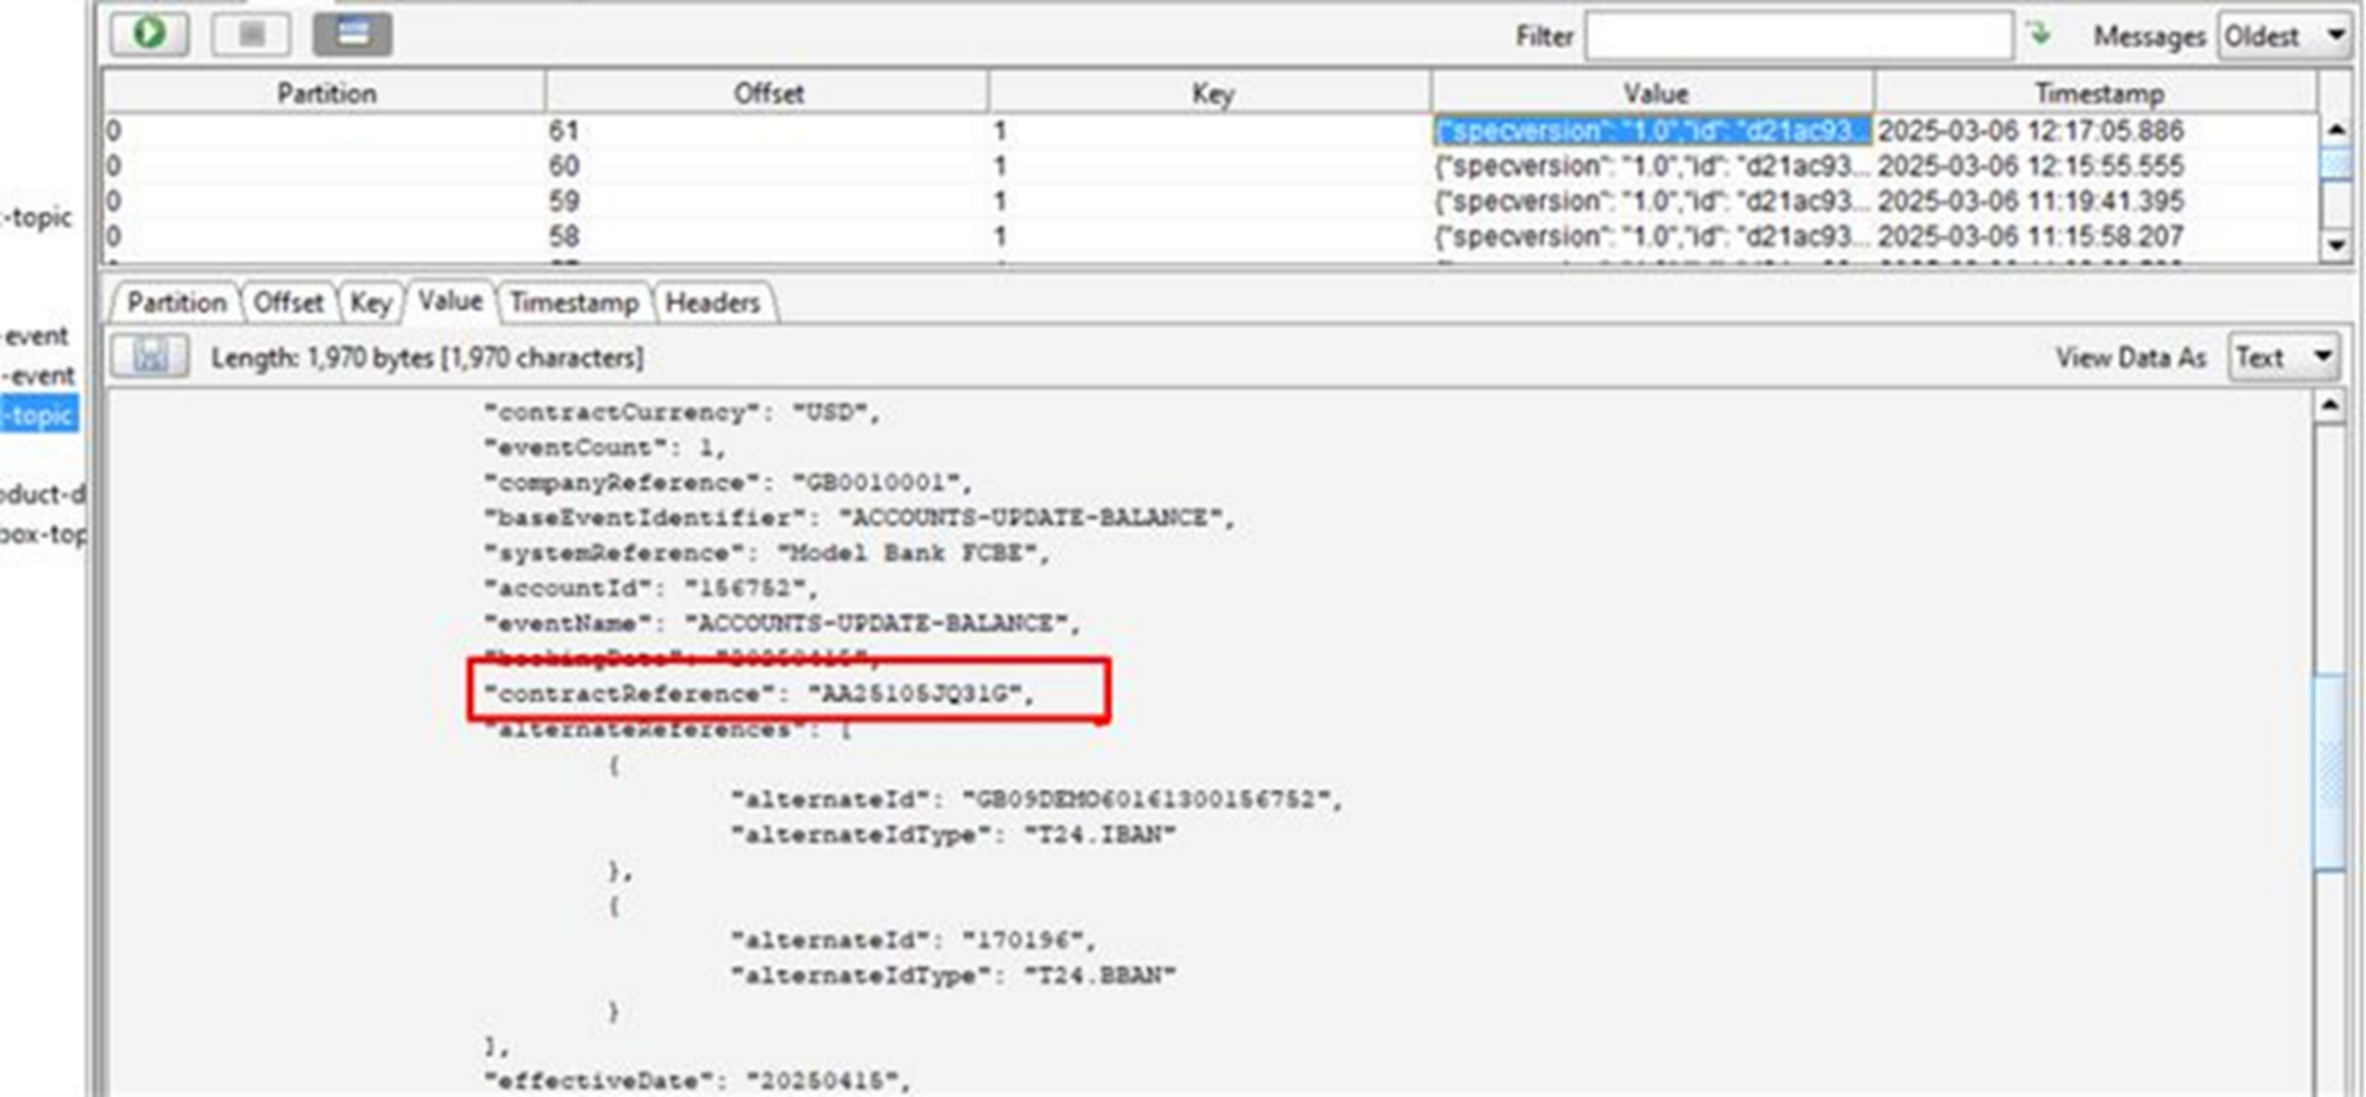This screenshot has height=1097, width=2366.
Task: Sort by the Timestamp column header
Action: click(2098, 93)
